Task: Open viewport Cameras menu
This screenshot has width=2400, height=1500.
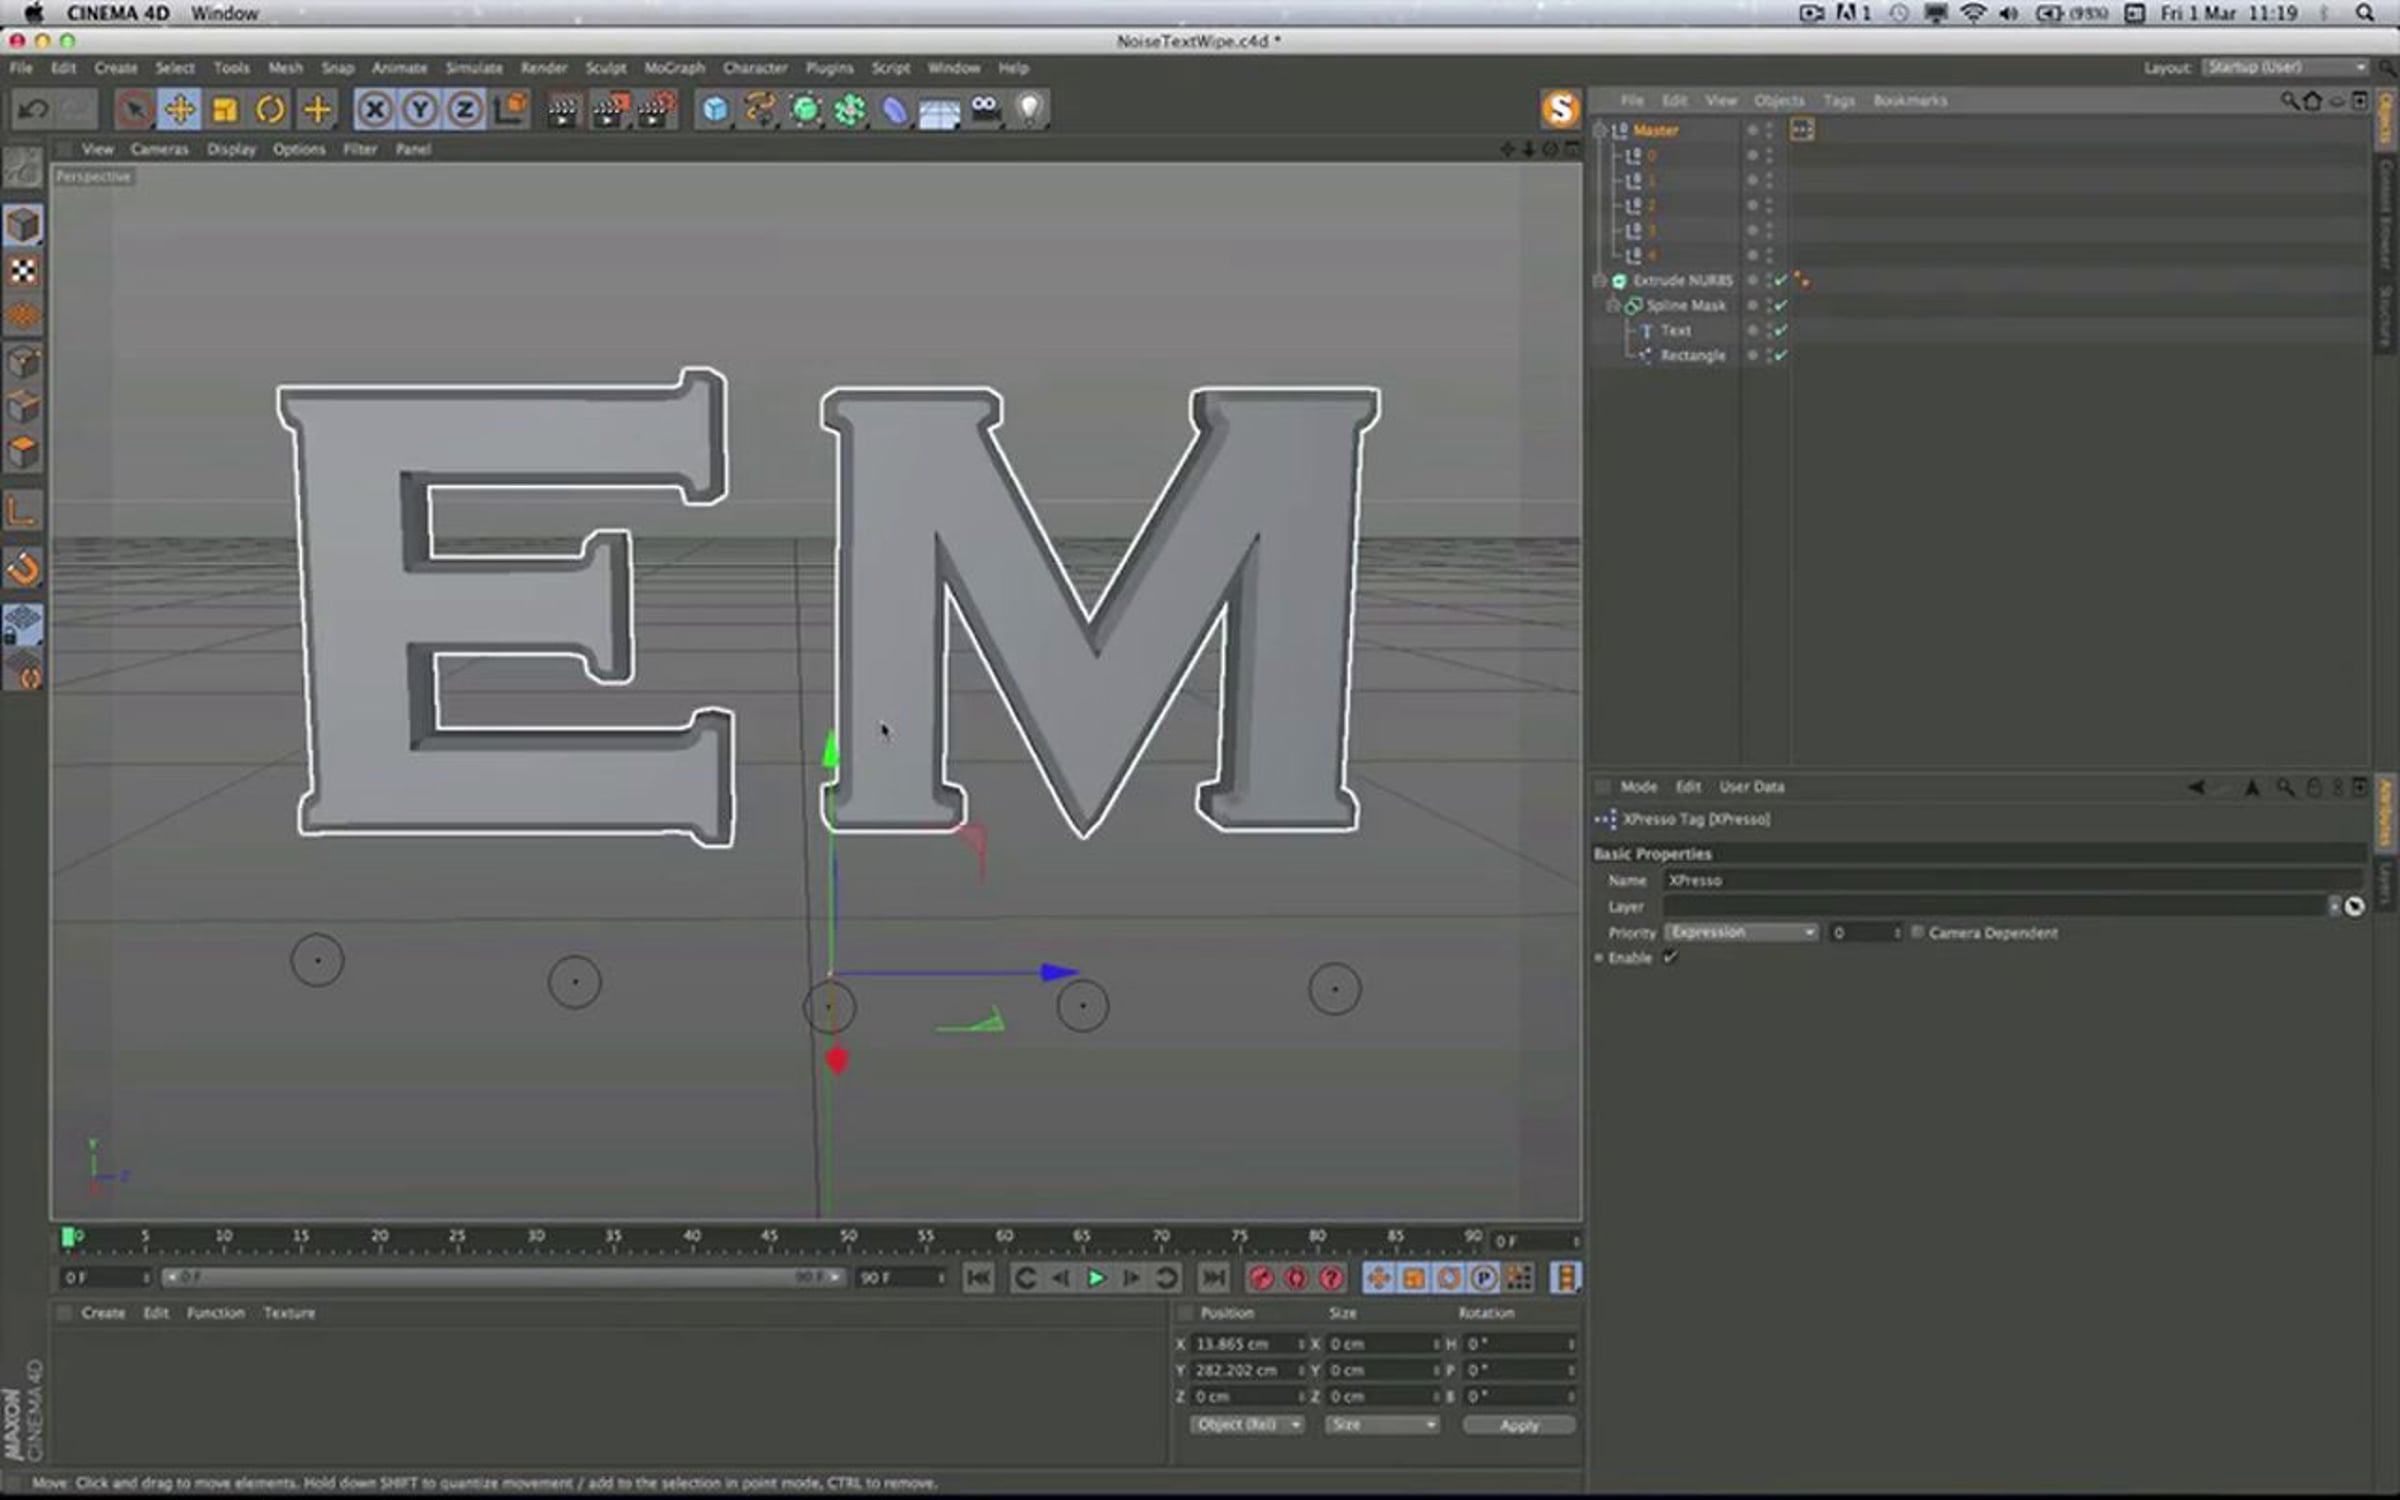Action: [159, 149]
